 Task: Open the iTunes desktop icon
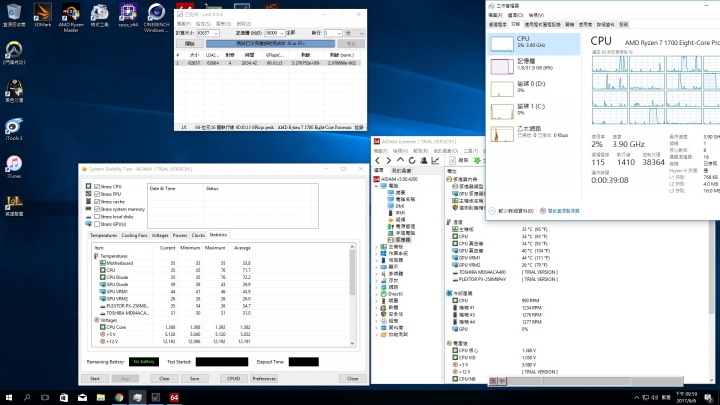click(x=14, y=167)
